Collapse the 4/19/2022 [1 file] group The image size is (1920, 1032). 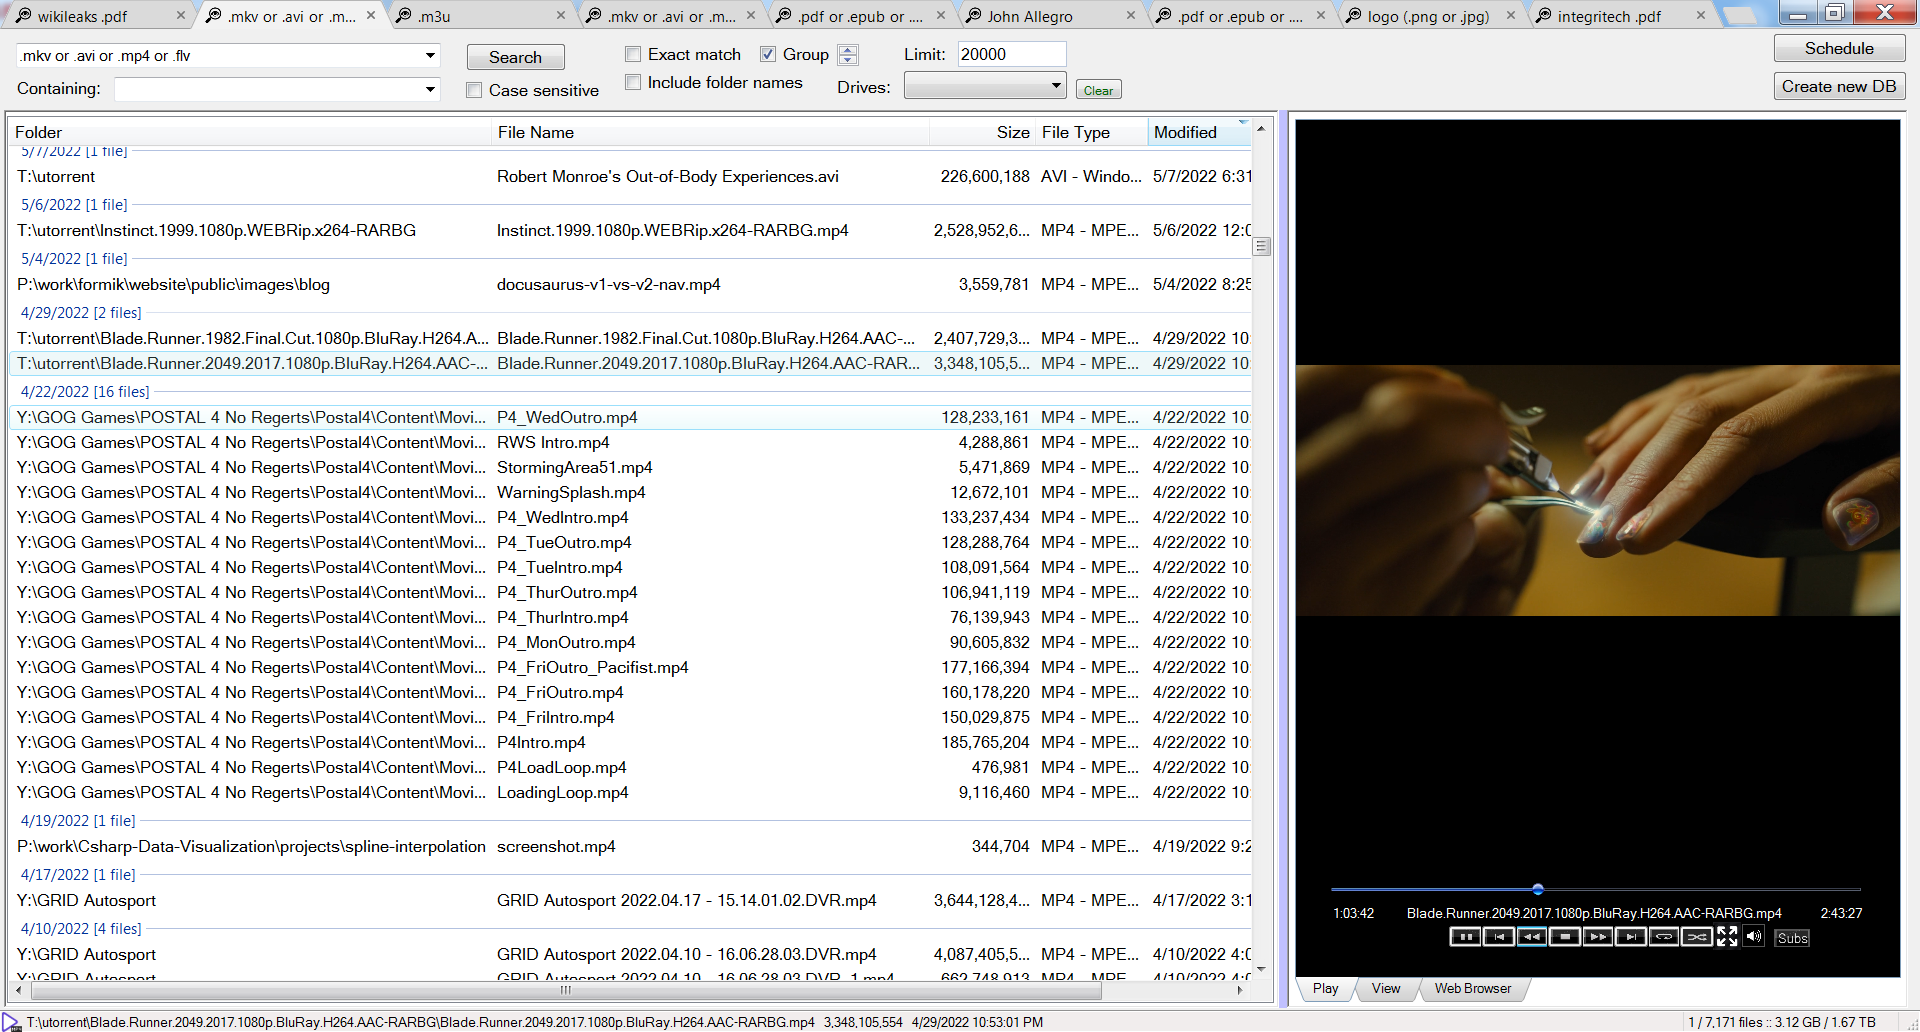pos(78,821)
